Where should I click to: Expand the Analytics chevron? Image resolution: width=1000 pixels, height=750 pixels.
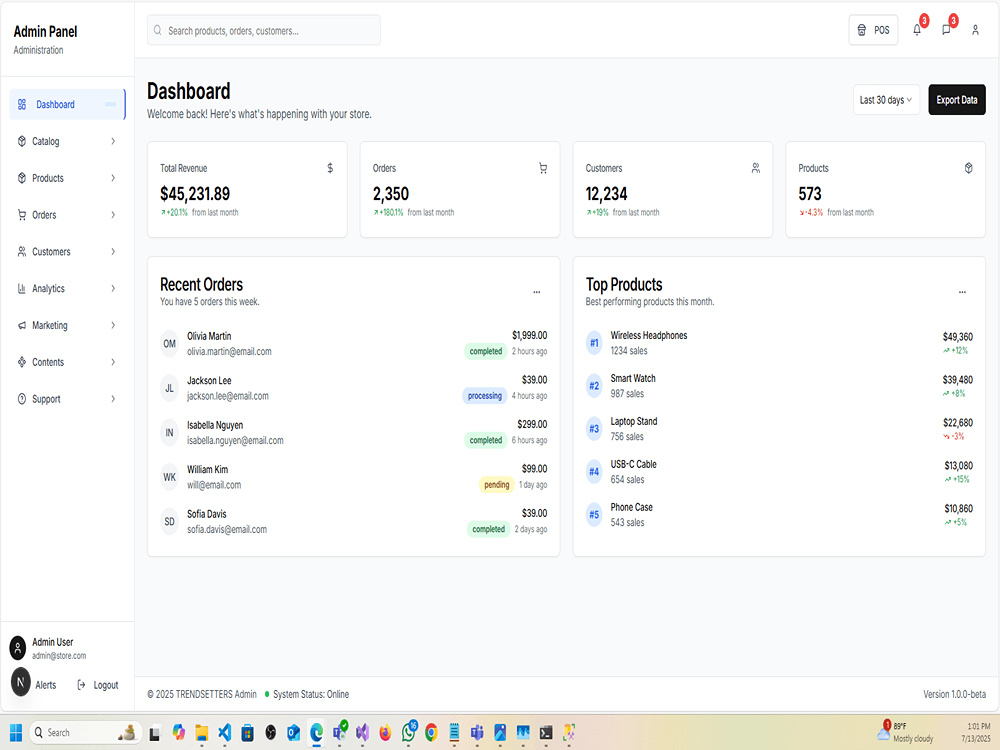pyautogui.click(x=113, y=288)
